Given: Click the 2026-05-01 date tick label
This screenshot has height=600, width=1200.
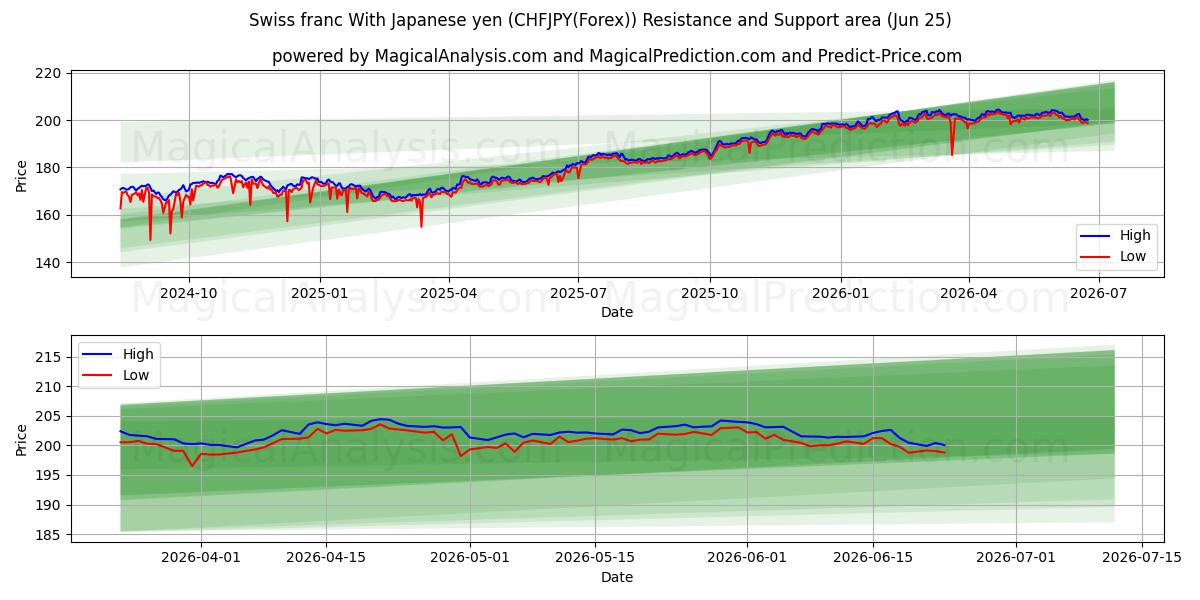Looking at the screenshot, I should tap(471, 558).
